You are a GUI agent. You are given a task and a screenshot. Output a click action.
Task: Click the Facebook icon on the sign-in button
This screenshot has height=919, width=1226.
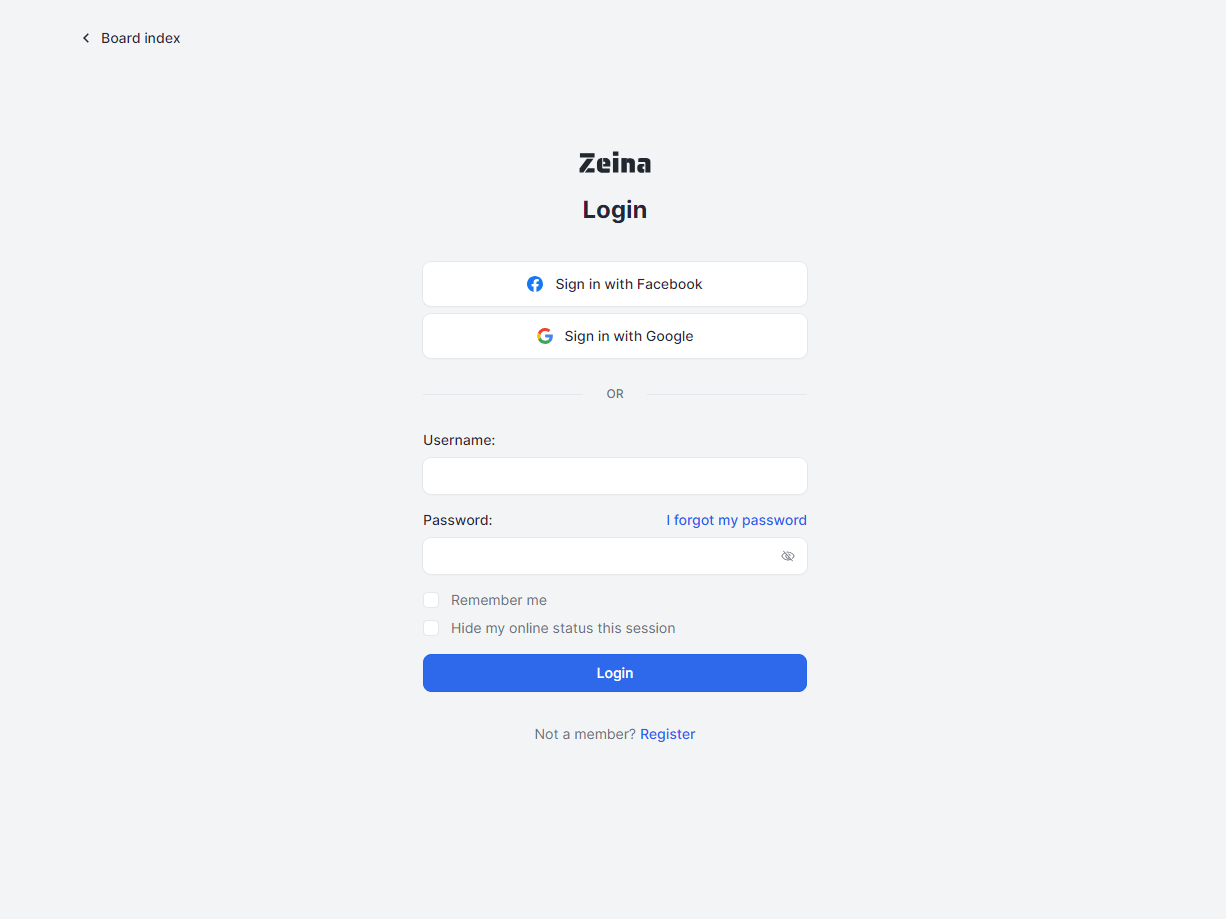point(535,284)
